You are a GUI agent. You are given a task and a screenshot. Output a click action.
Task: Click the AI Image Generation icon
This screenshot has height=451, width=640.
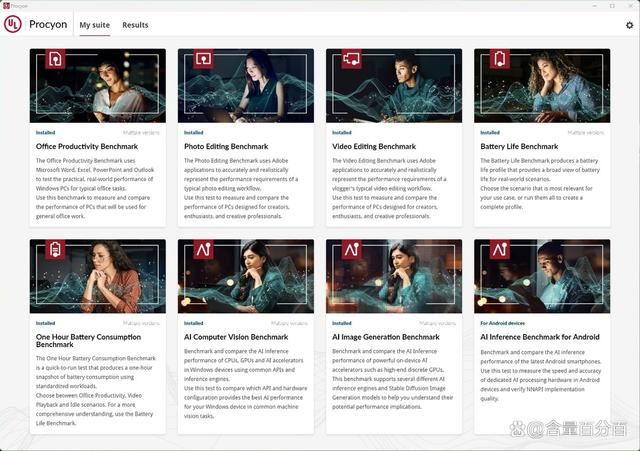(x=351, y=250)
